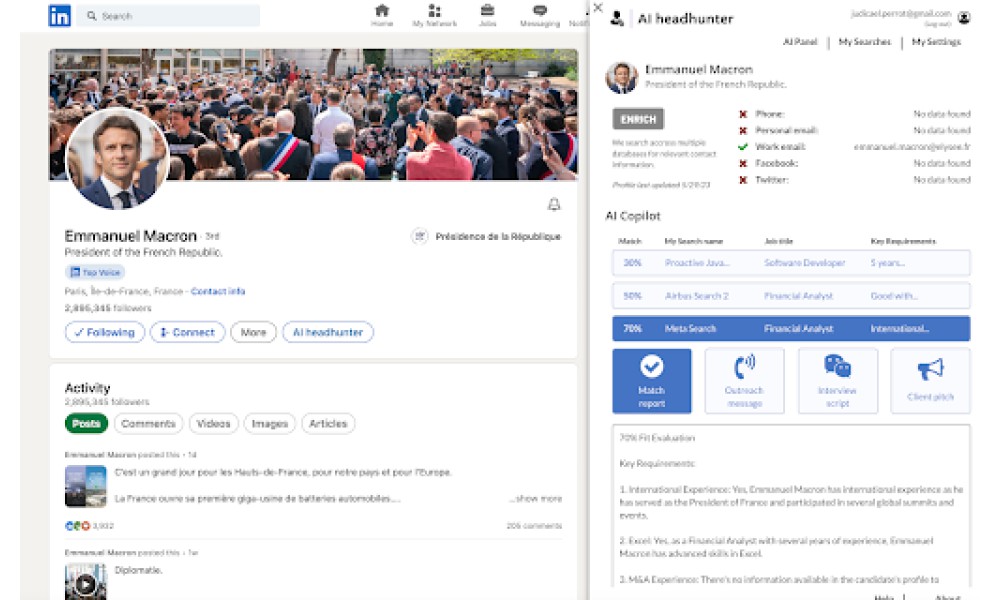Image resolution: width=1000 pixels, height=600 pixels.
Task: Select the Match report icon button
Action: click(651, 381)
